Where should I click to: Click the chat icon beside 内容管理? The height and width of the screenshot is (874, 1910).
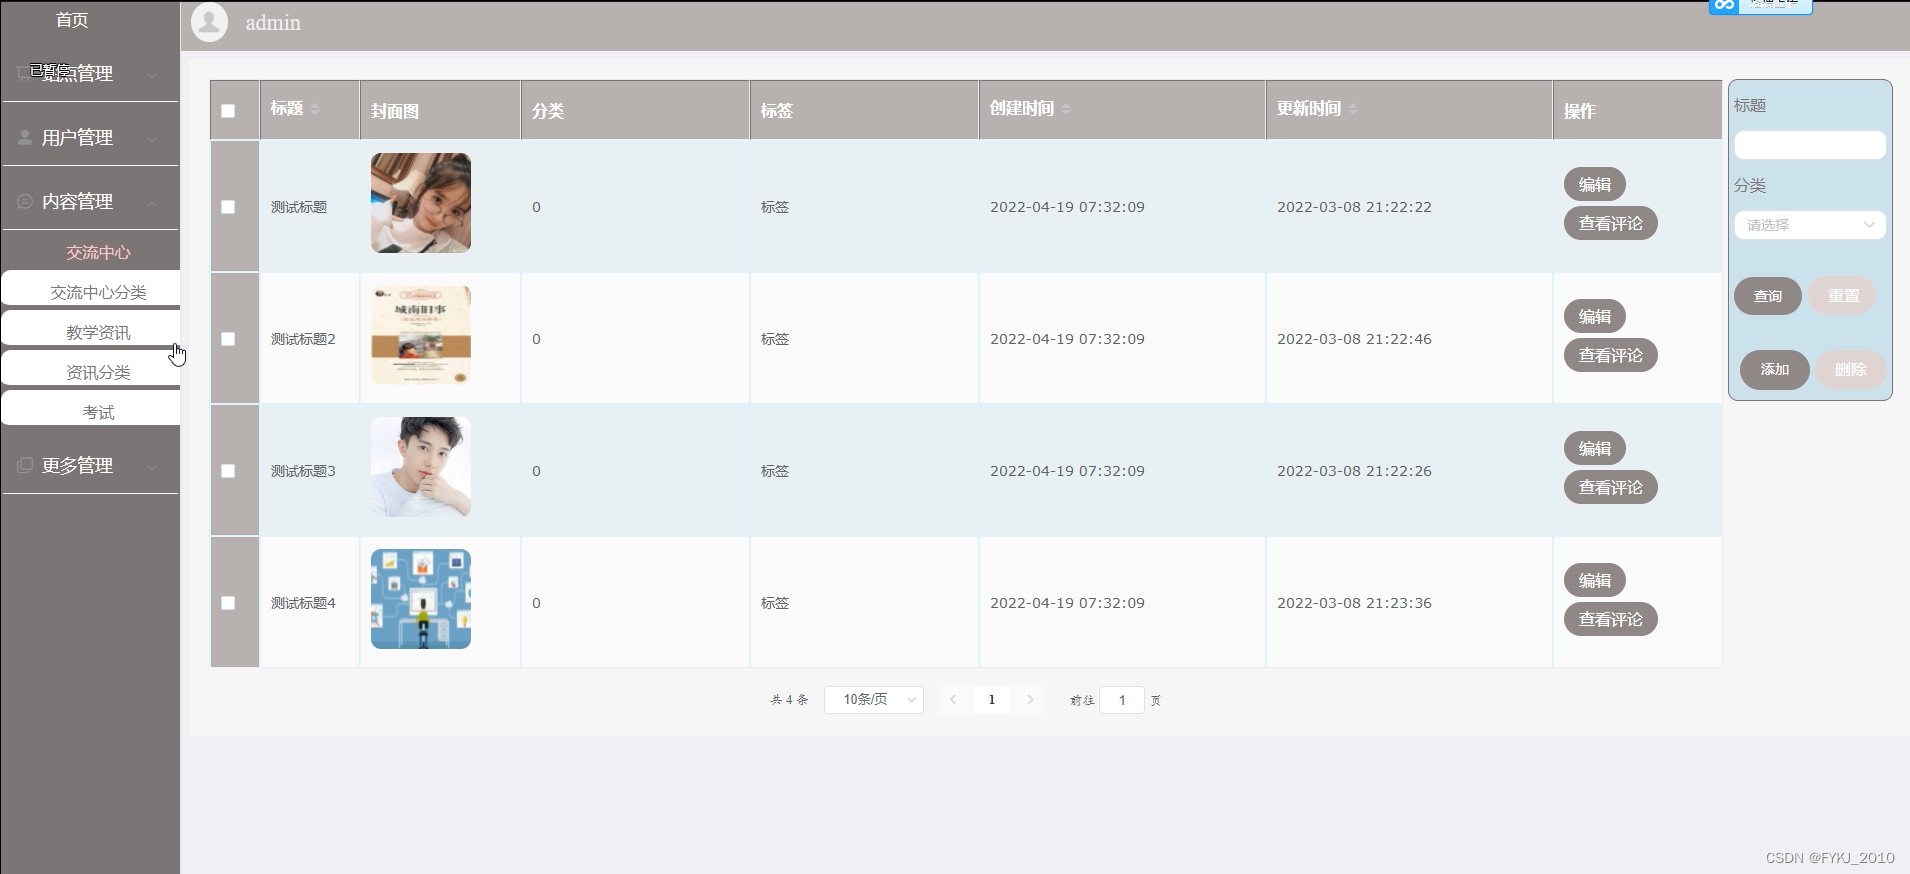[25, 201]
